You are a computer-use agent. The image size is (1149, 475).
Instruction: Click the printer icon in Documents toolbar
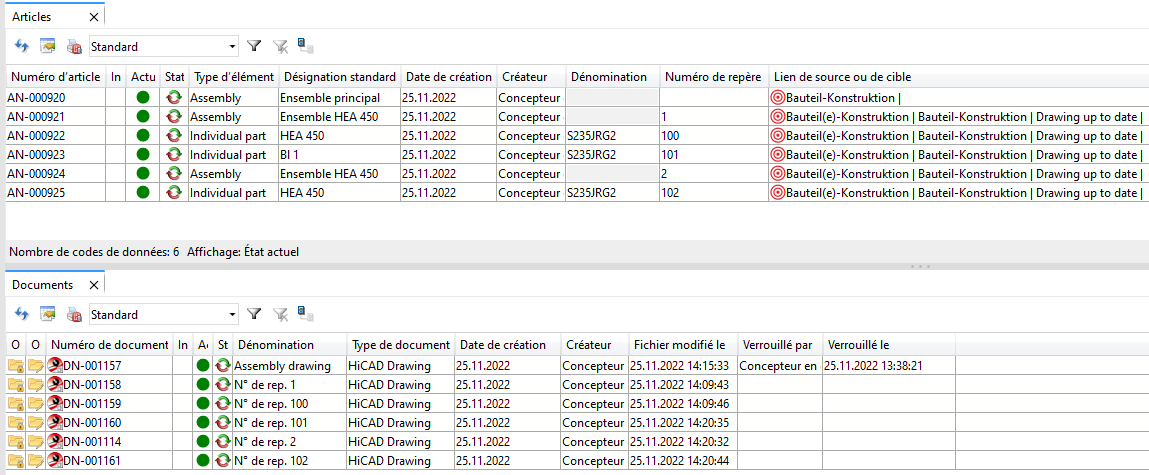[74, 315]
